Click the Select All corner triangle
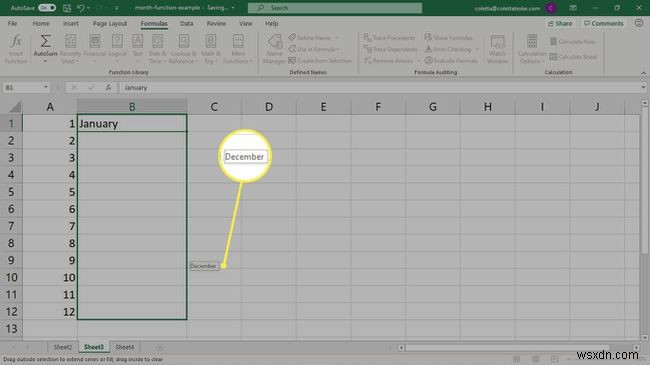This screenshot has width=650, height=365. tap(15, 107)
